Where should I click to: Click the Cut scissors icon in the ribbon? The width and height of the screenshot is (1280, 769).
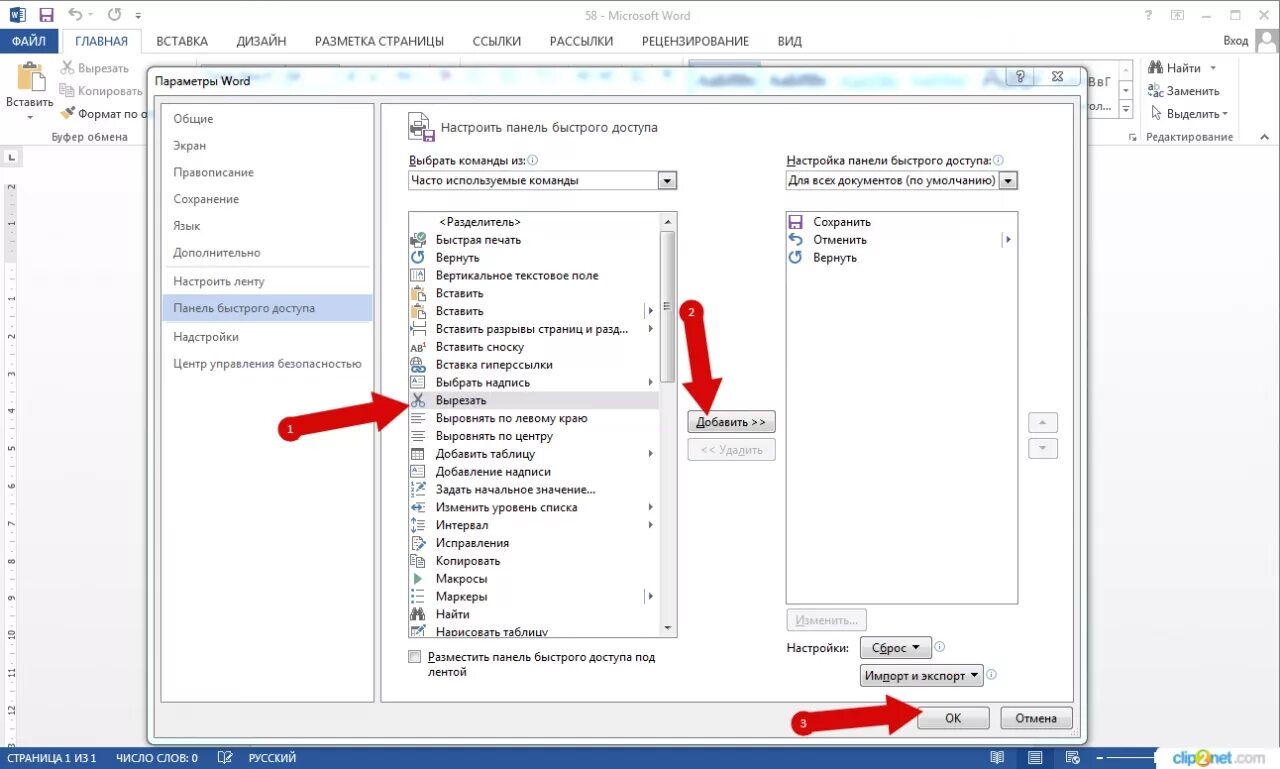[68, 68]
